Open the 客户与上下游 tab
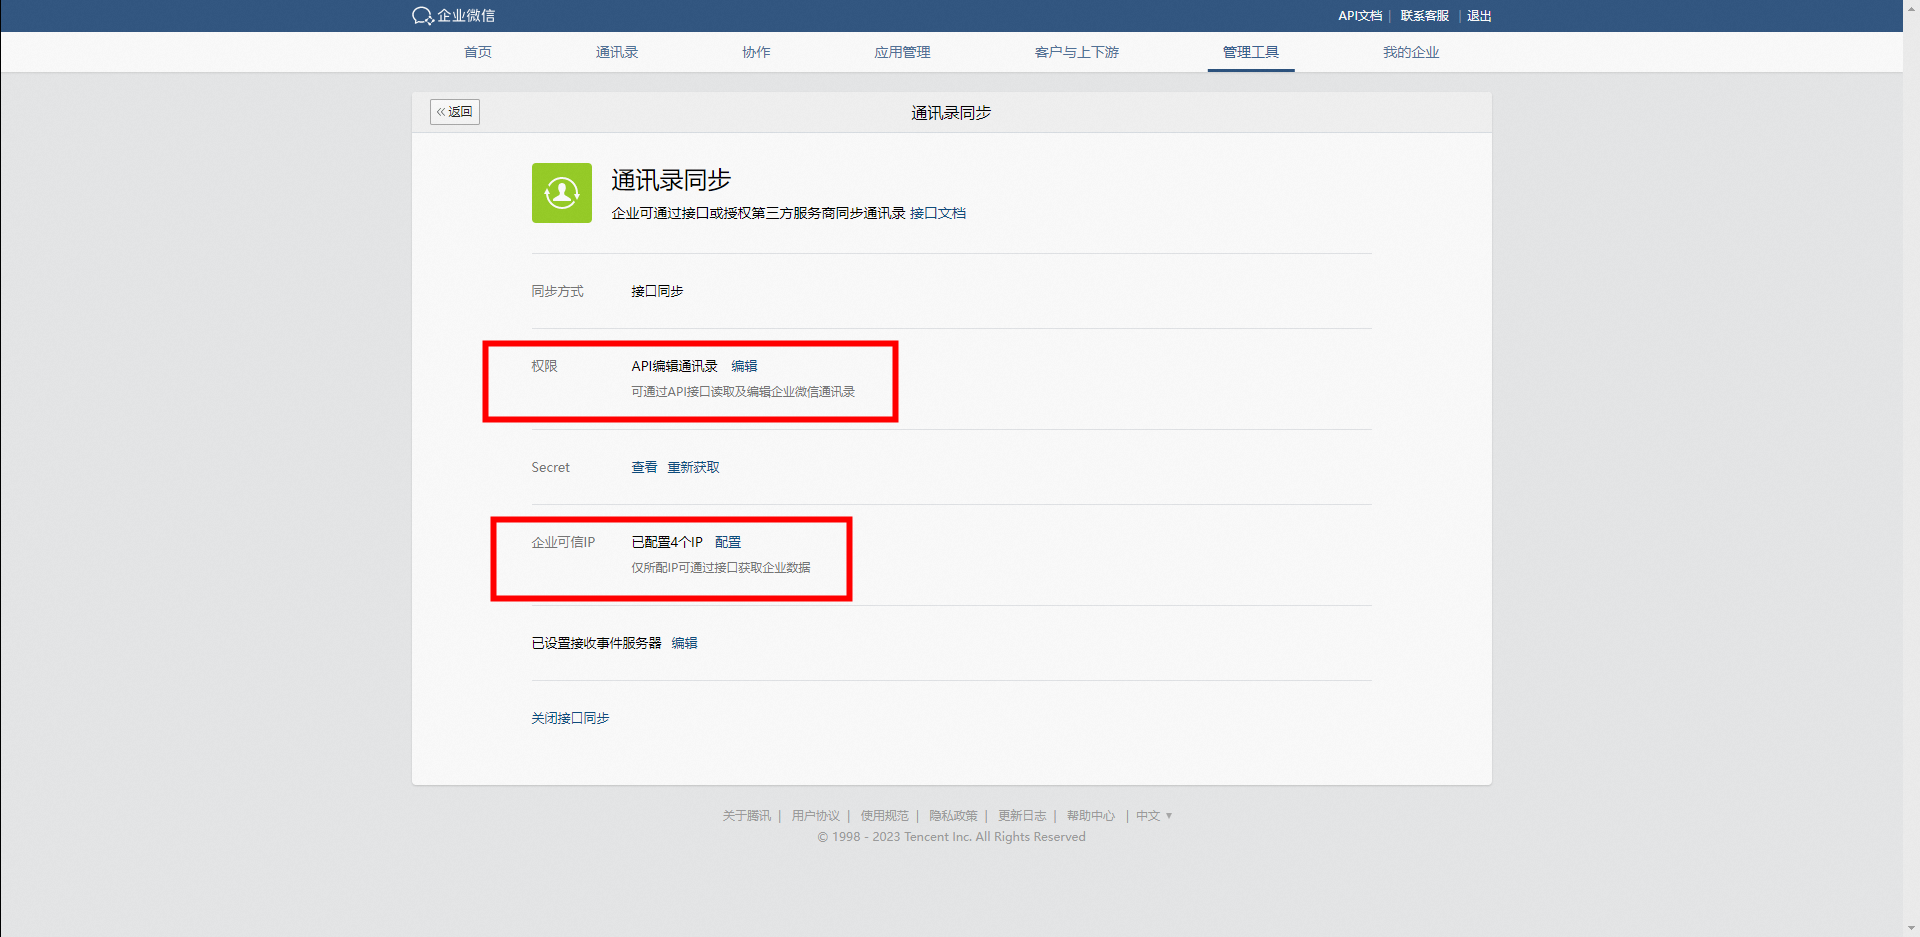 coord(1076,52)
